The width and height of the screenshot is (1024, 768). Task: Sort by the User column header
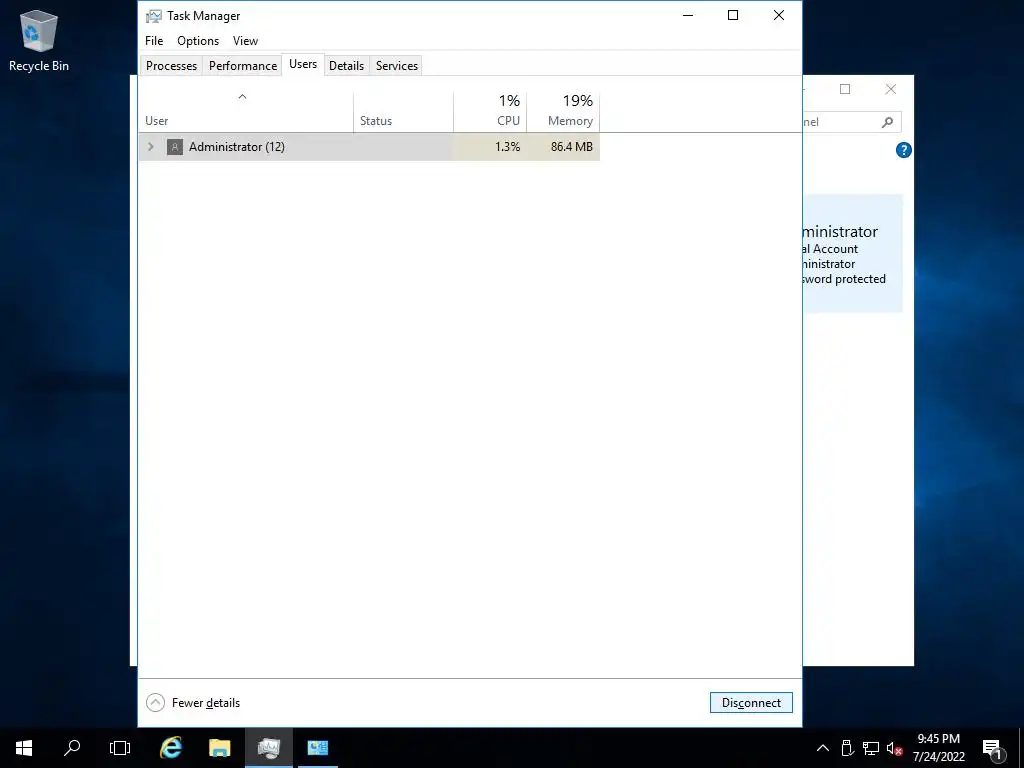click(x=246, y=112)
